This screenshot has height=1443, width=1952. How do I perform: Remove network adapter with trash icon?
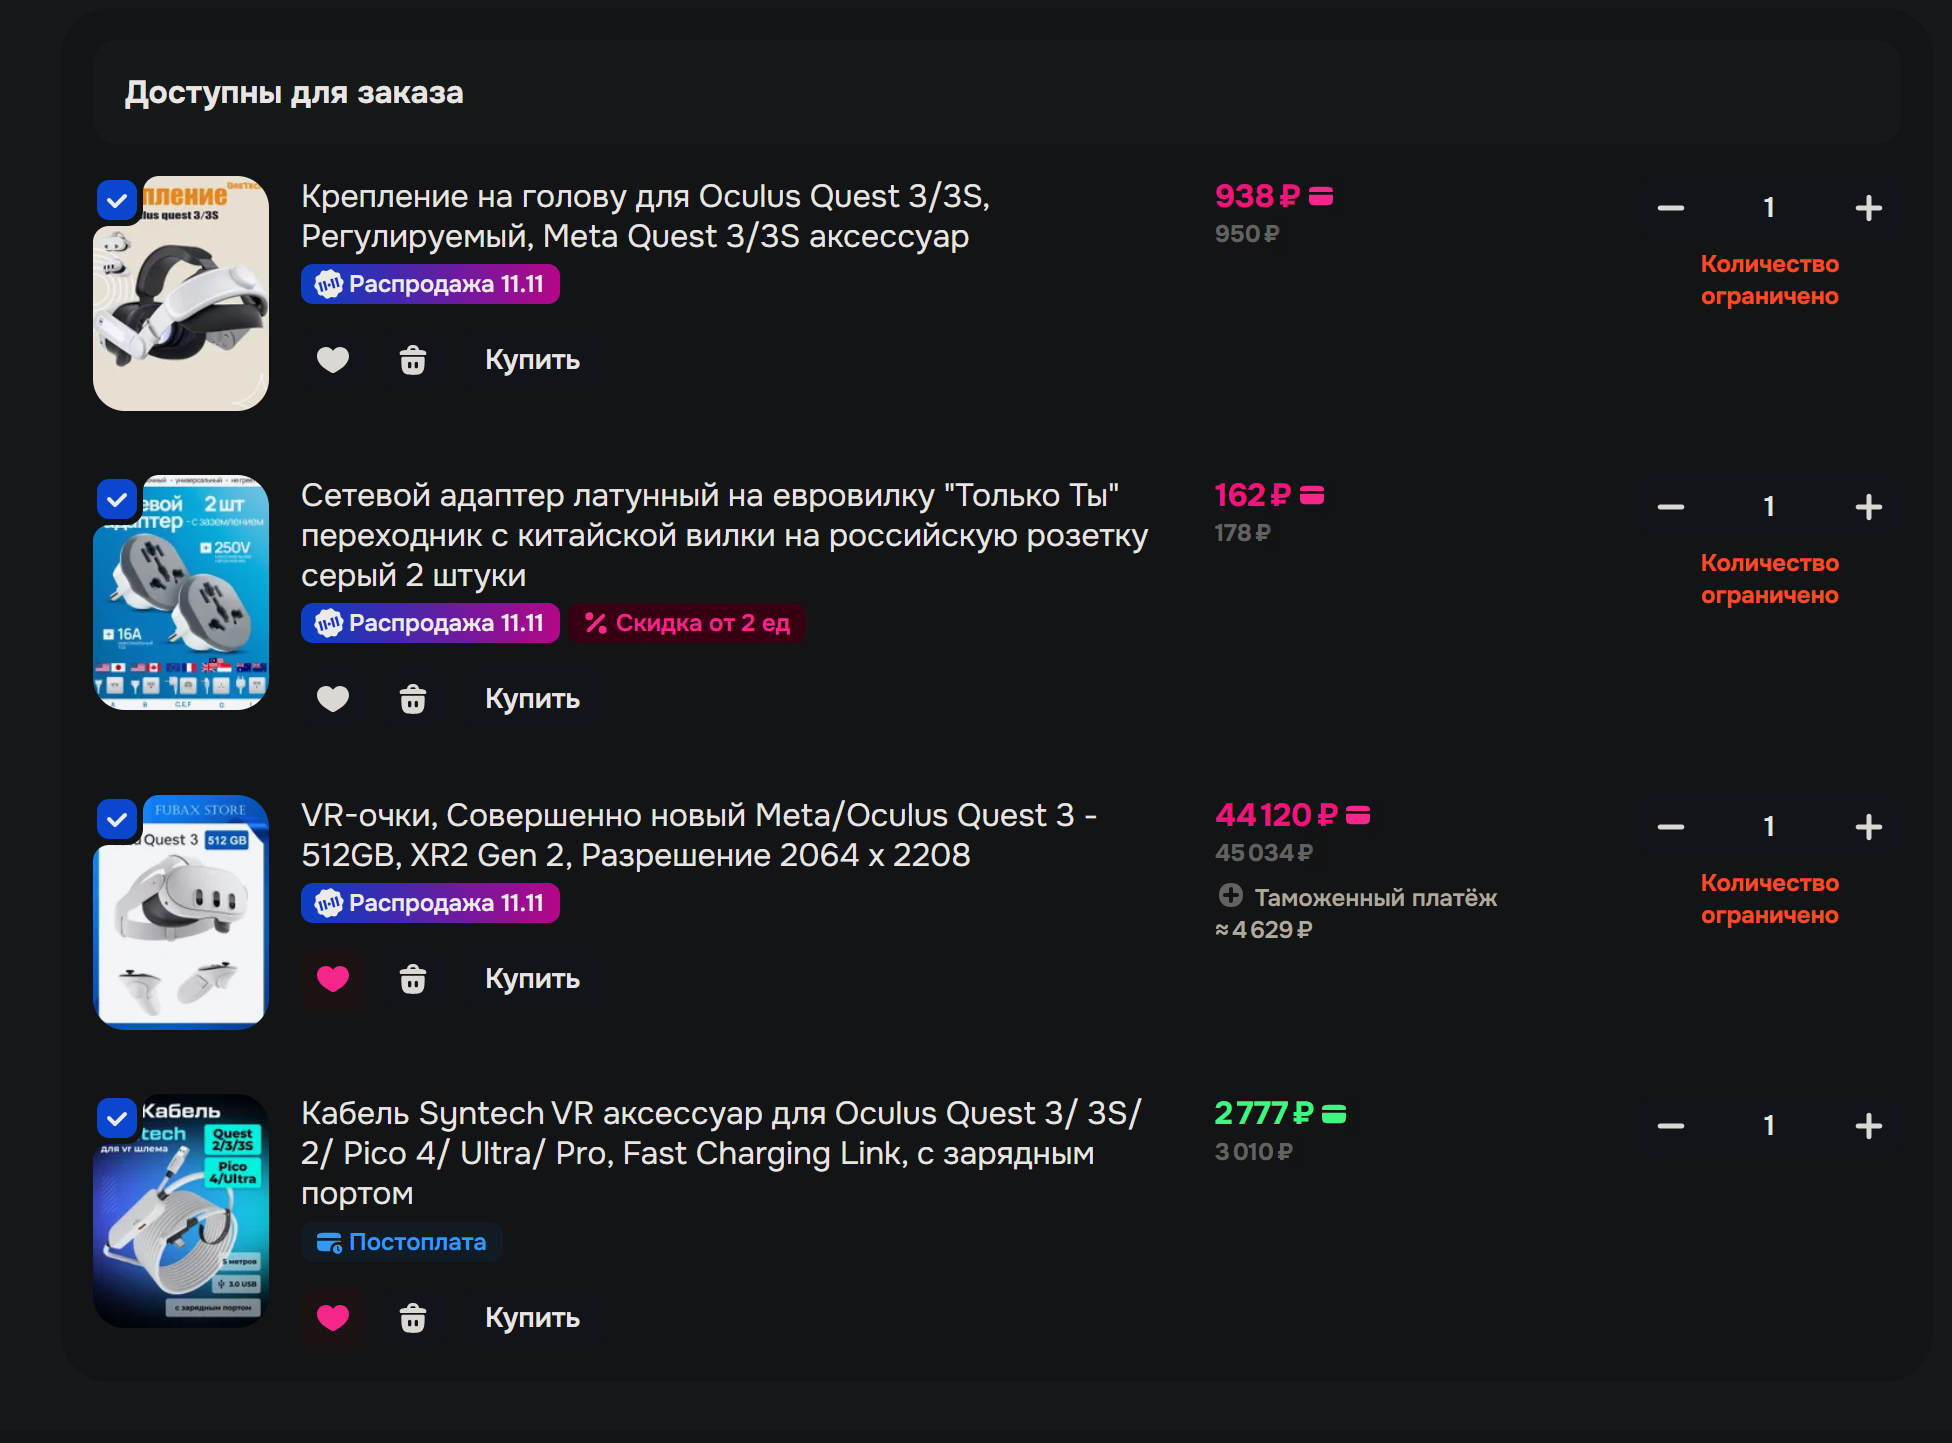[x=413, y=699]
